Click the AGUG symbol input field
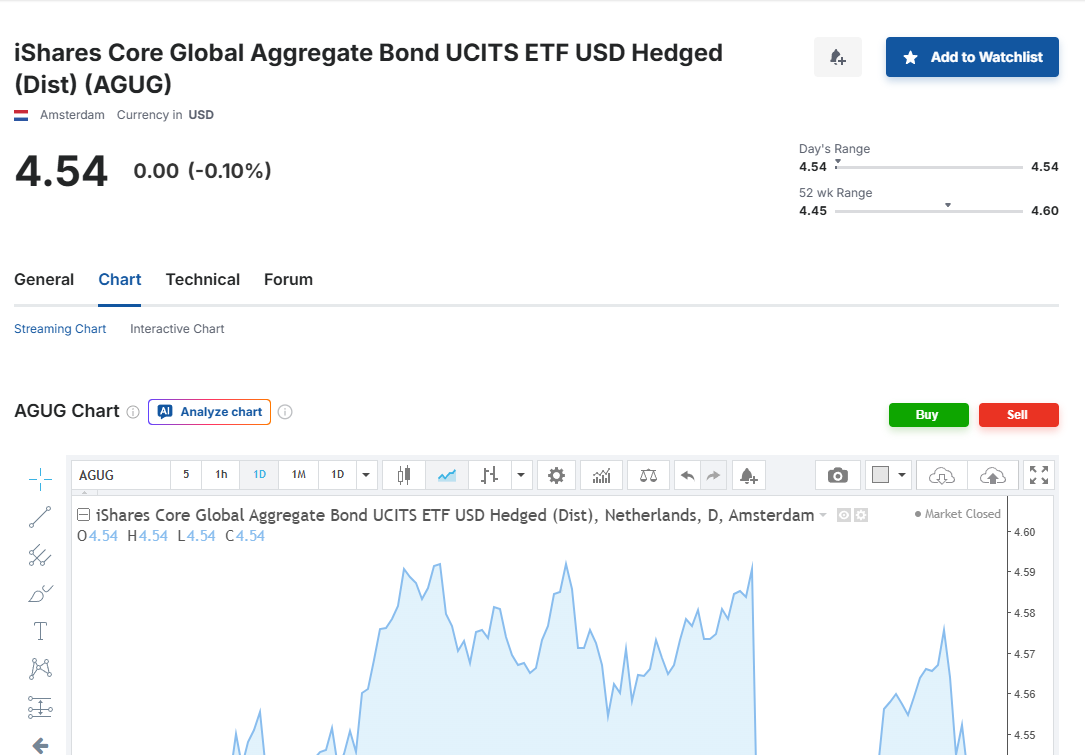Viewport: 1085px width, 755px height. click(x=120, y=475)
